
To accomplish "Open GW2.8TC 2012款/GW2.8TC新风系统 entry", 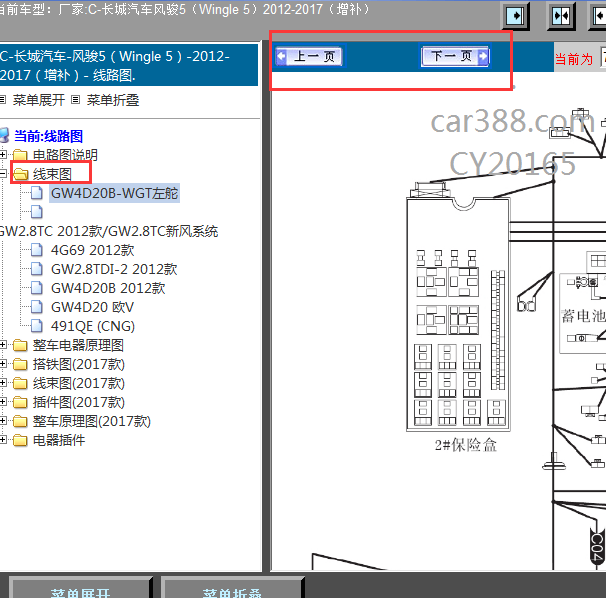I will pyautogui.click(x=109, y=231).
